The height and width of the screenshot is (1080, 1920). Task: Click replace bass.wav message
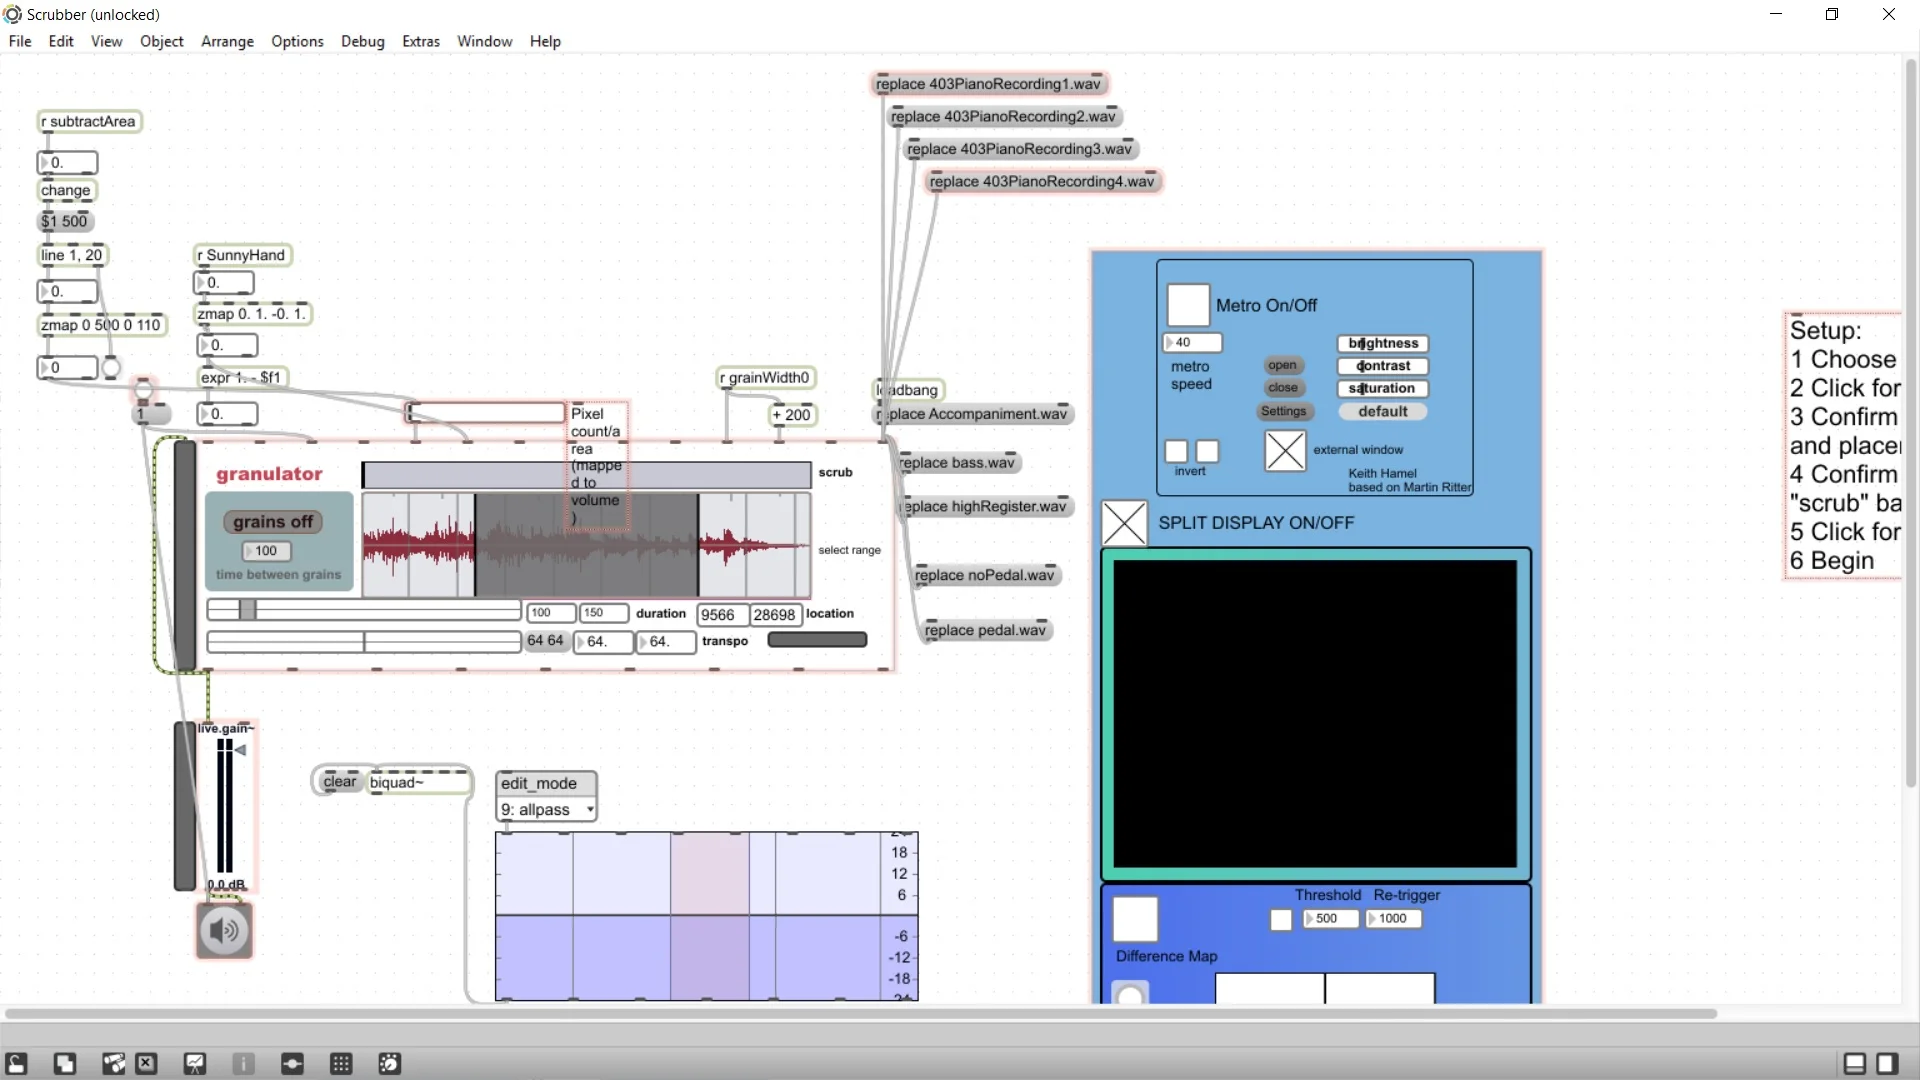pos(957,463)
